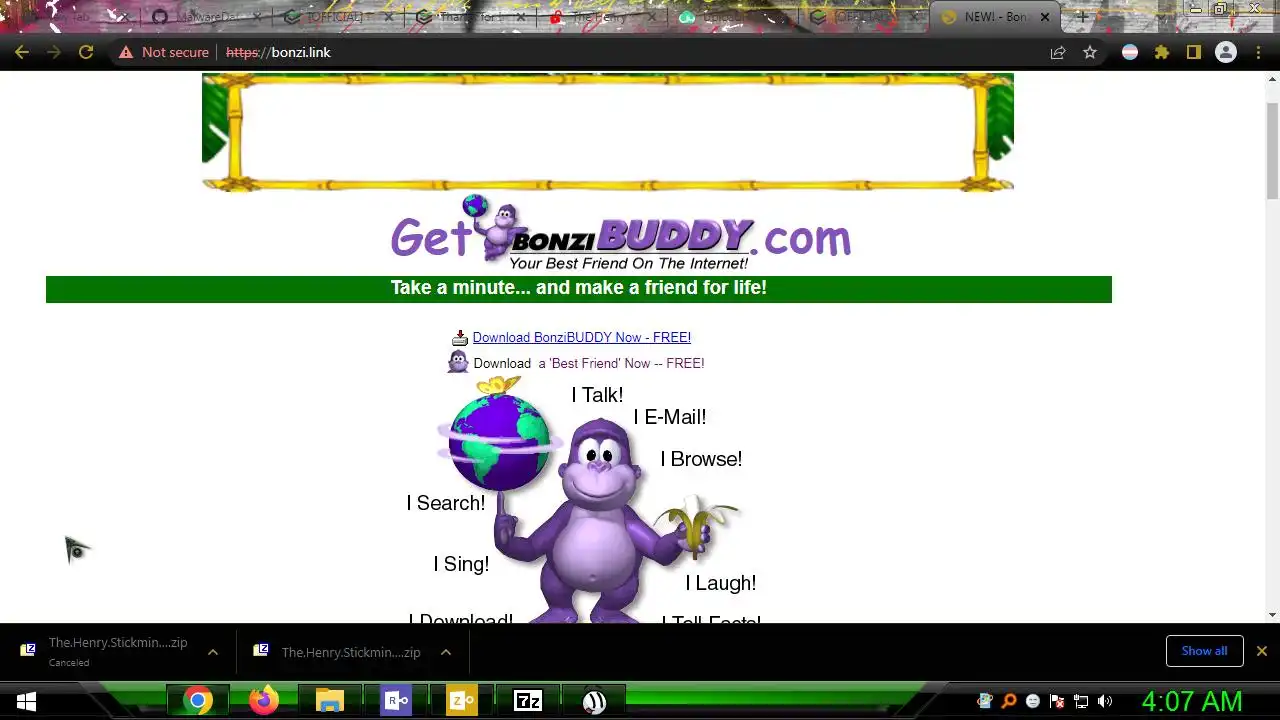Screen dimensions: 1280x720
Task: Click the 4:07 AM clock
Action: (1192, 701)
